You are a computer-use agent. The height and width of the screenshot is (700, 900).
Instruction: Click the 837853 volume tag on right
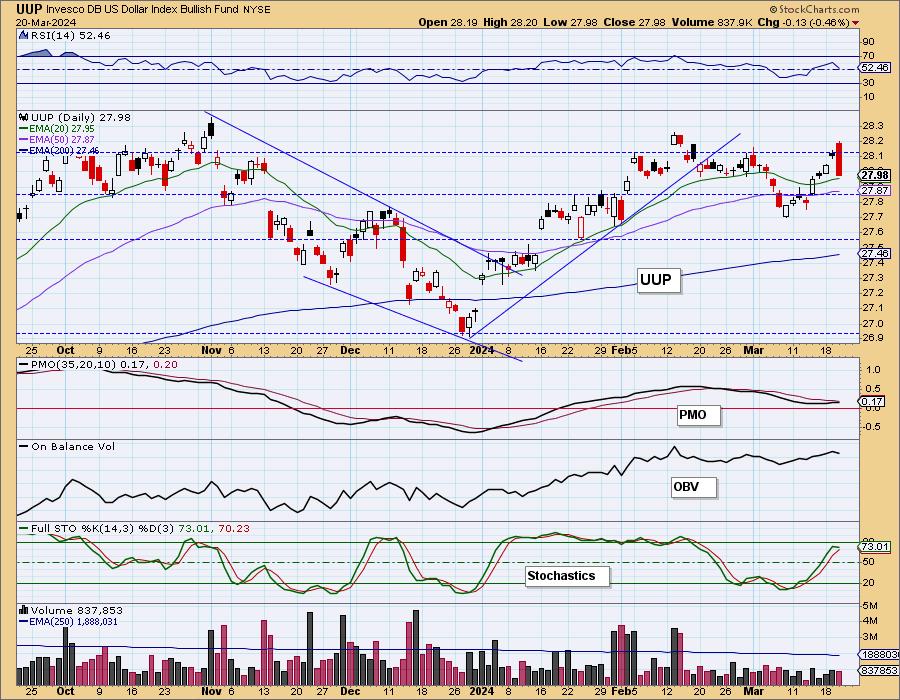[x=880, y=670]
